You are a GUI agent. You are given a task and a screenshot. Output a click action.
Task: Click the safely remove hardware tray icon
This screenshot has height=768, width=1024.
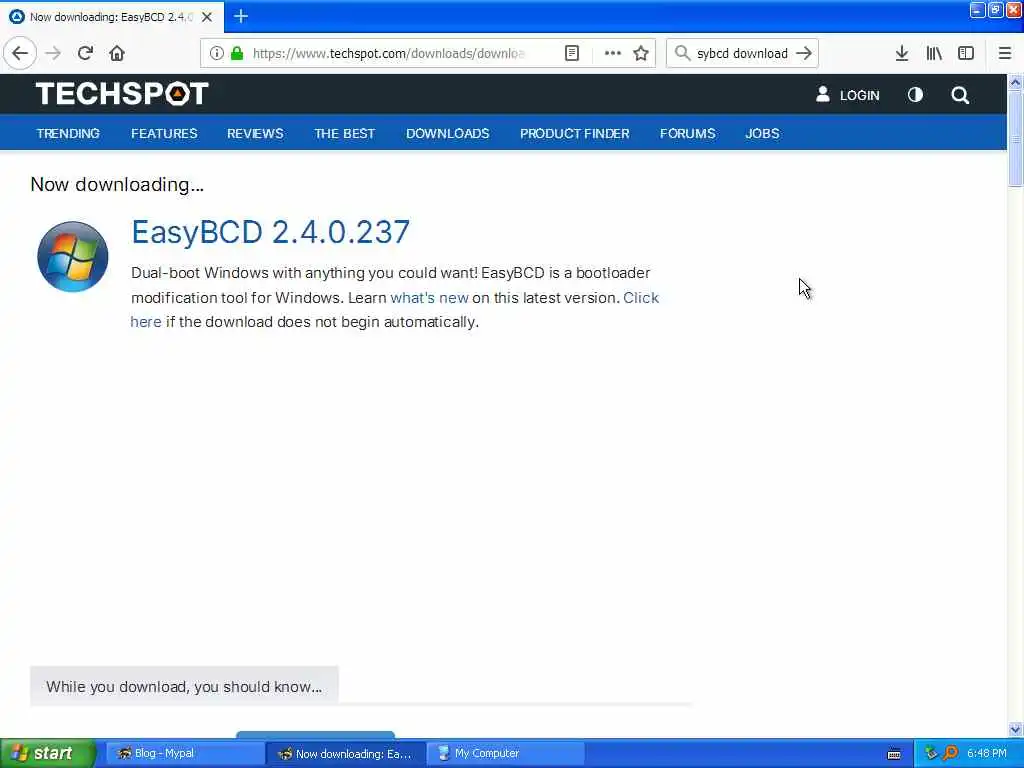pos(931,754)
